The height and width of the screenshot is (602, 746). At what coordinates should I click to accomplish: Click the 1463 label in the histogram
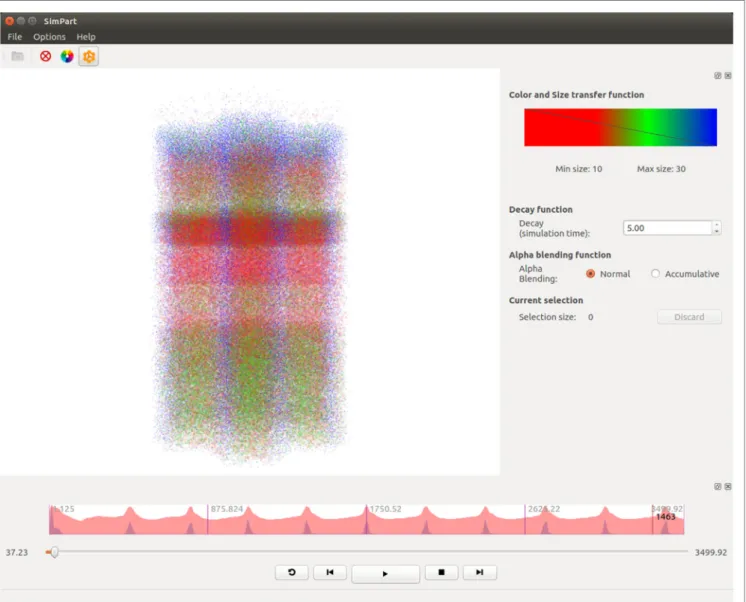click(x=666, y=517)
